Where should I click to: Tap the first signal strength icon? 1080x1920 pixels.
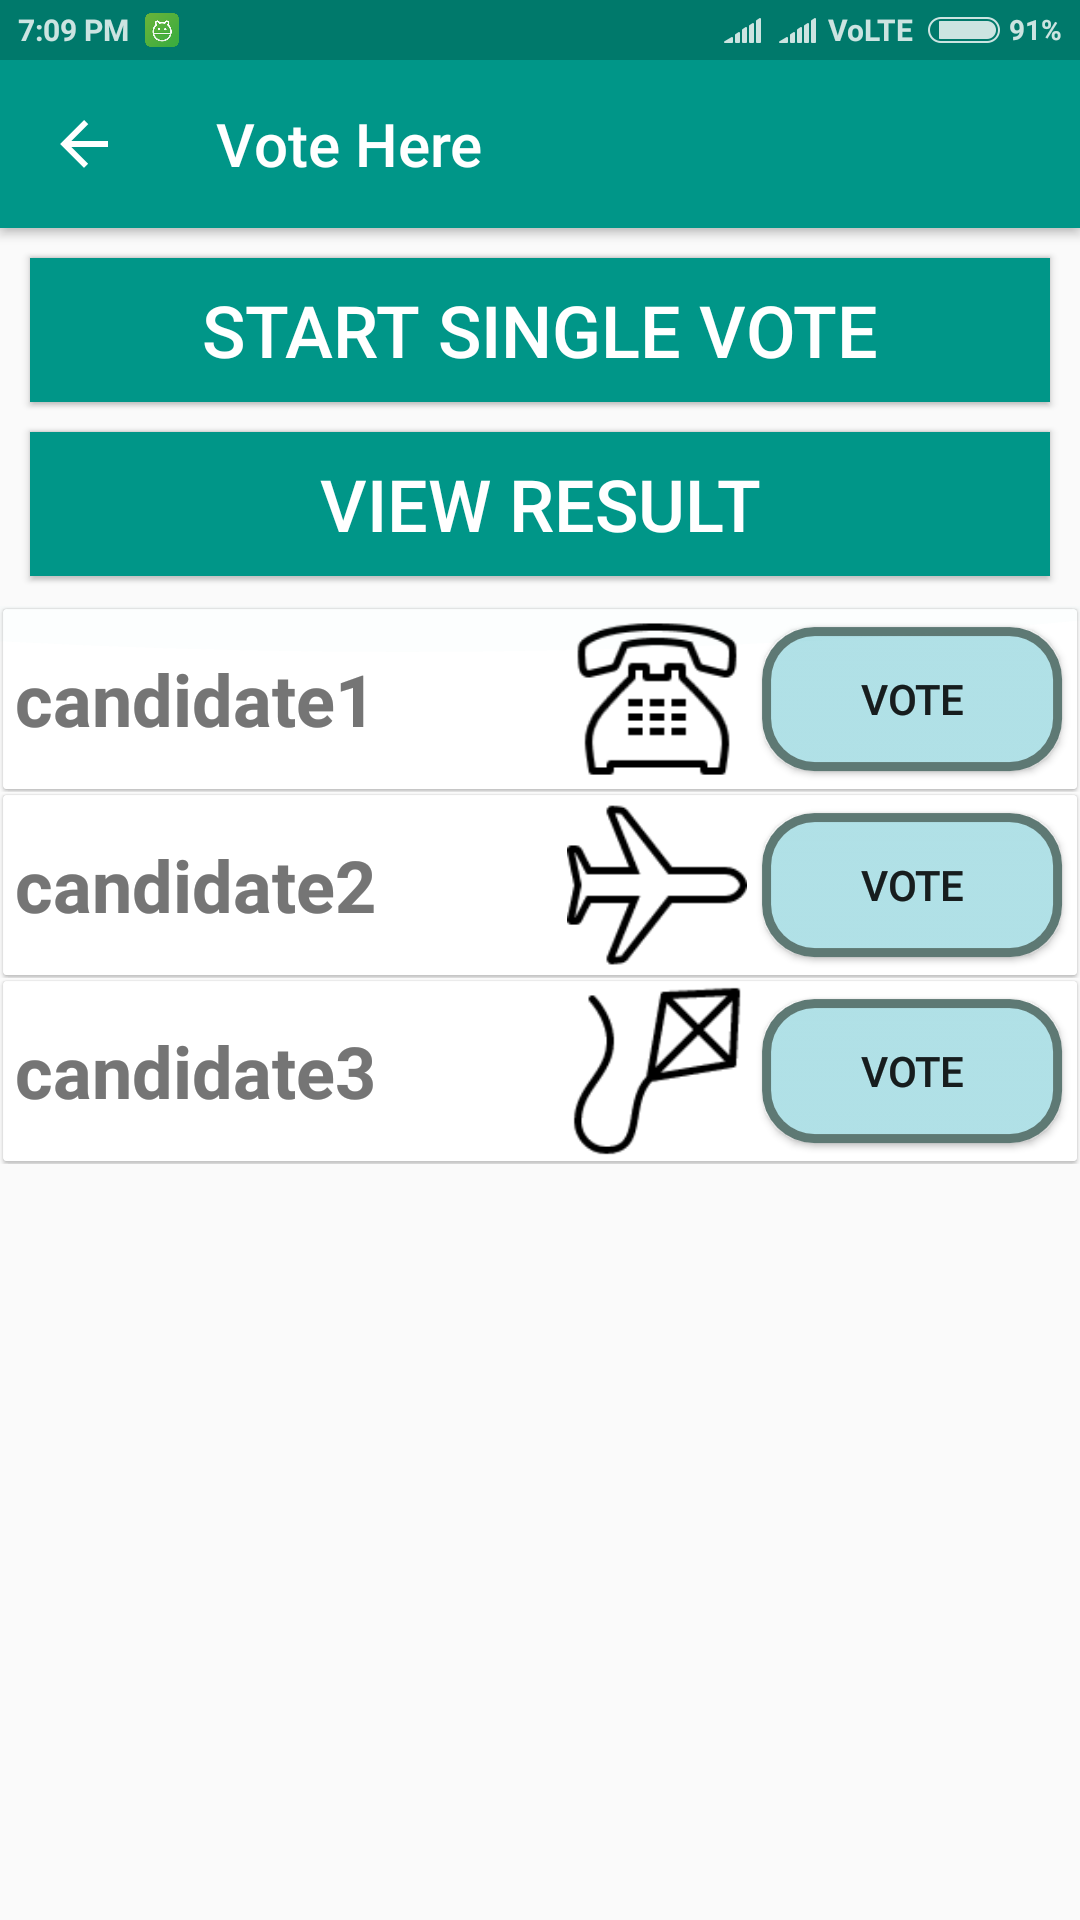pos(743,31)
